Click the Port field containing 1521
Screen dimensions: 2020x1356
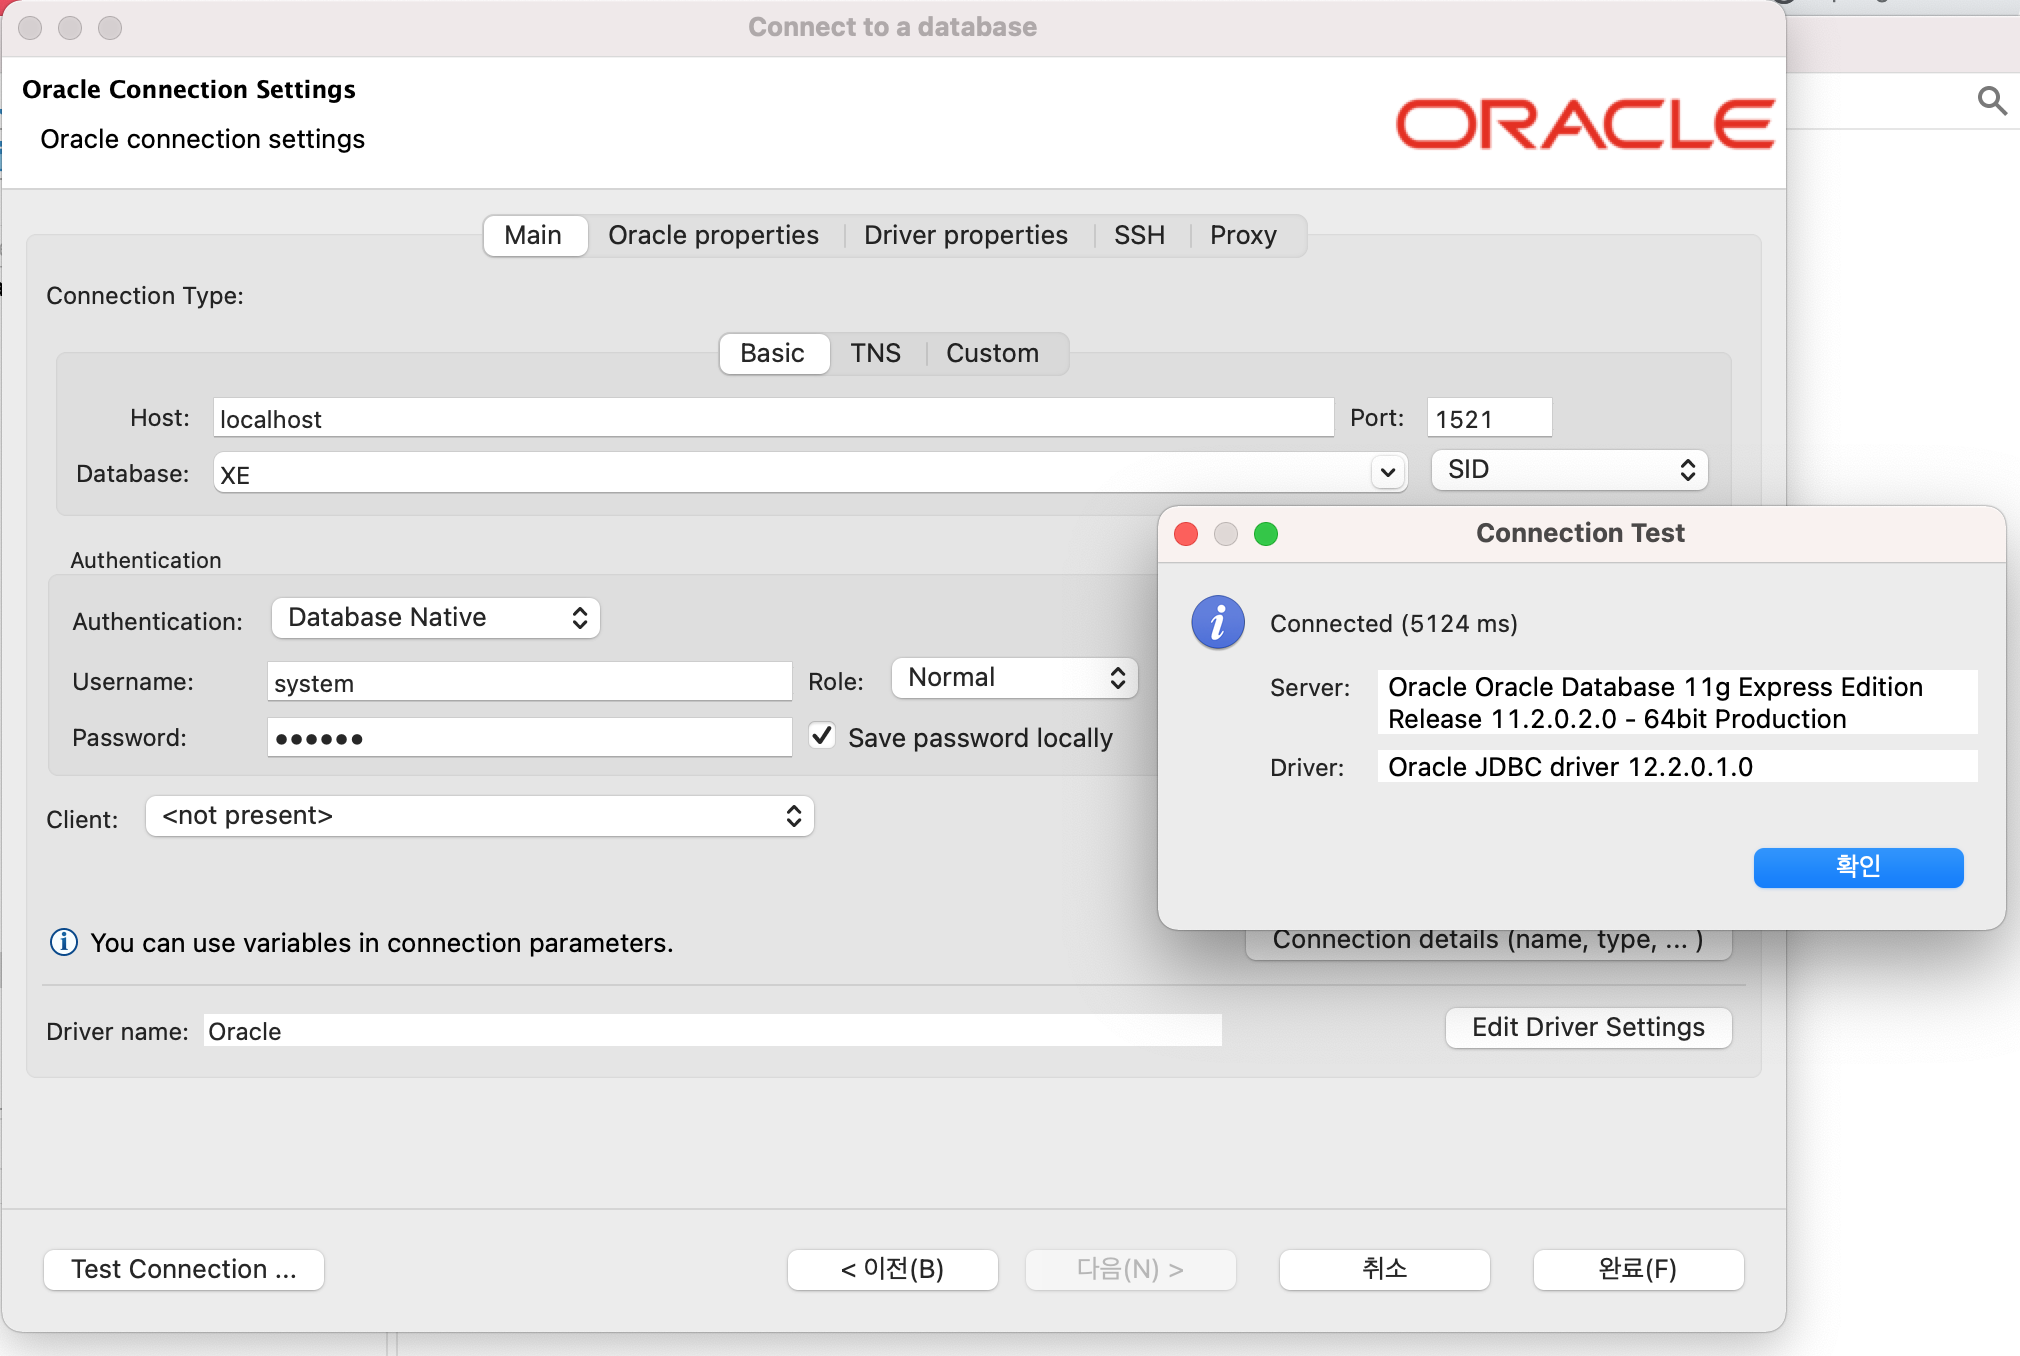coord(1489,418)
